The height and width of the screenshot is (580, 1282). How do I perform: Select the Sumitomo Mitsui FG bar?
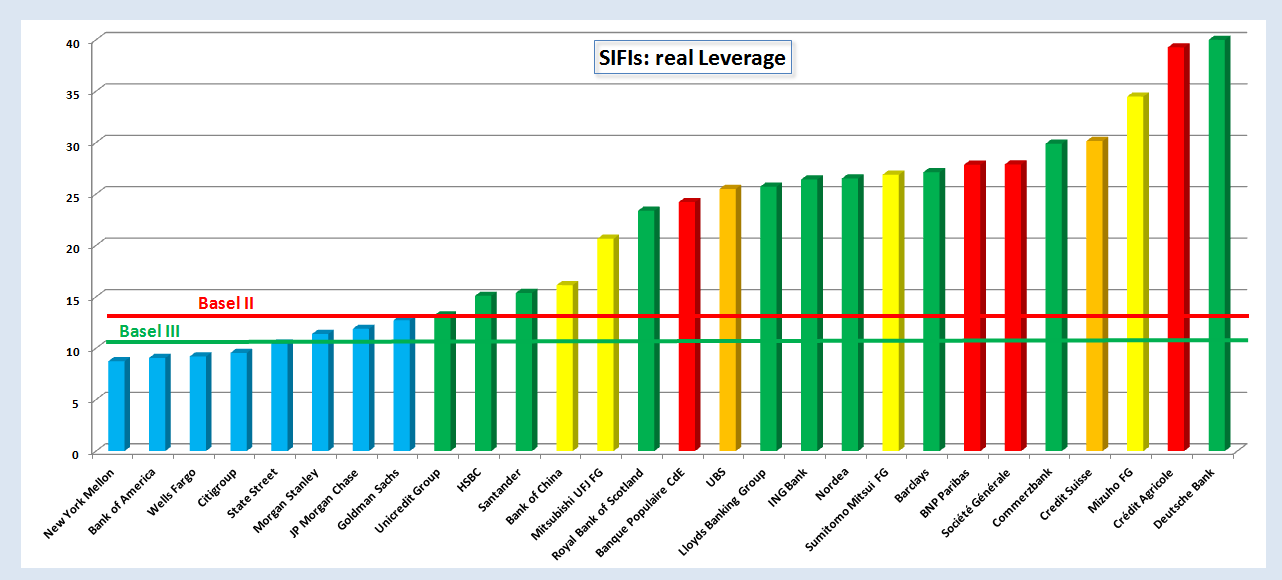(x=892, y=311)
